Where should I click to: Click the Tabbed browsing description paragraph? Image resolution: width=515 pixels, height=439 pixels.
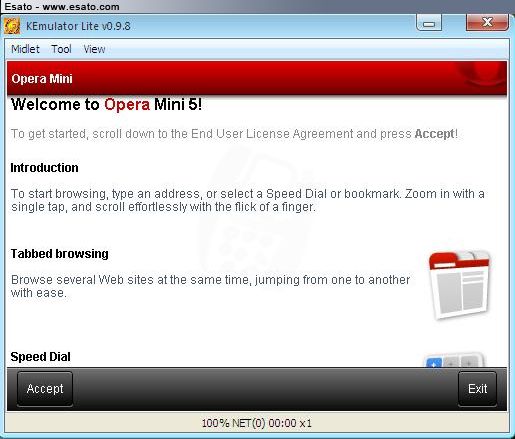(x=210, y=286)
